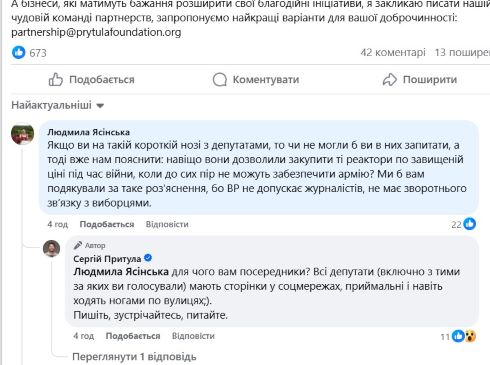Click Відповісти under Сергій Притула's reply
This screenshot has width=490, height=365.
coord(193,336)
